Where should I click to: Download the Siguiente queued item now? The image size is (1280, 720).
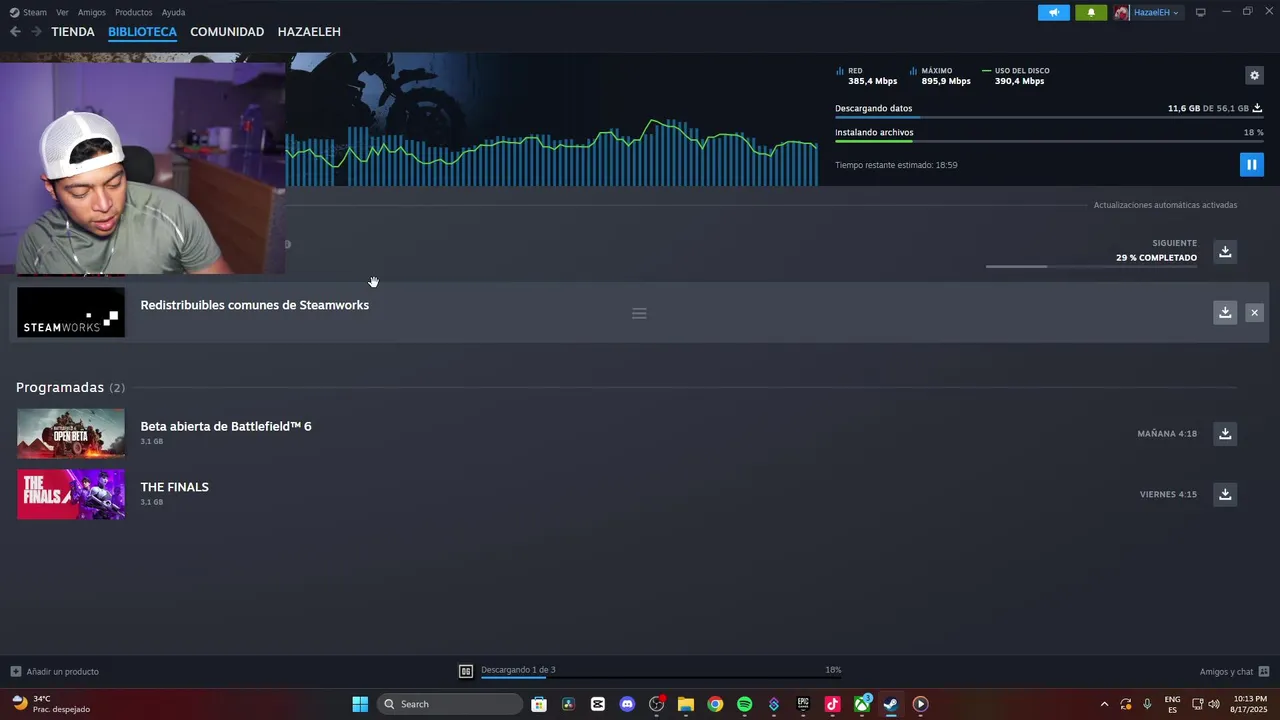pyautogui.click(x=1225, y=252)
